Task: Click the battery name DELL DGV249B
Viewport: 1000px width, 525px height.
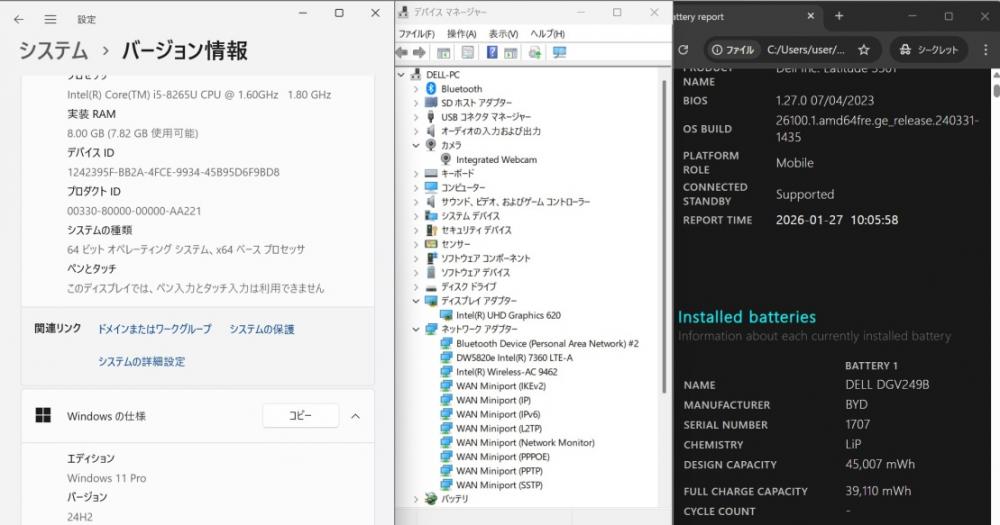Action: (887, 385)
